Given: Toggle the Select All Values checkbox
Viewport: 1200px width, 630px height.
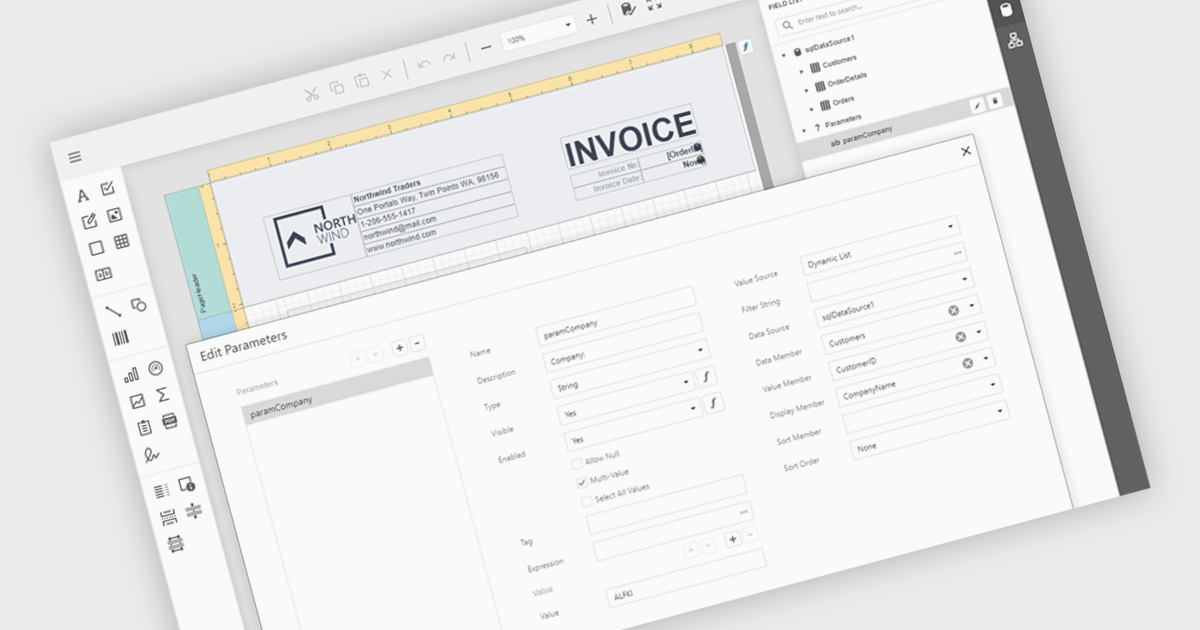Looking at the screenshot, I should coord(586,500).
